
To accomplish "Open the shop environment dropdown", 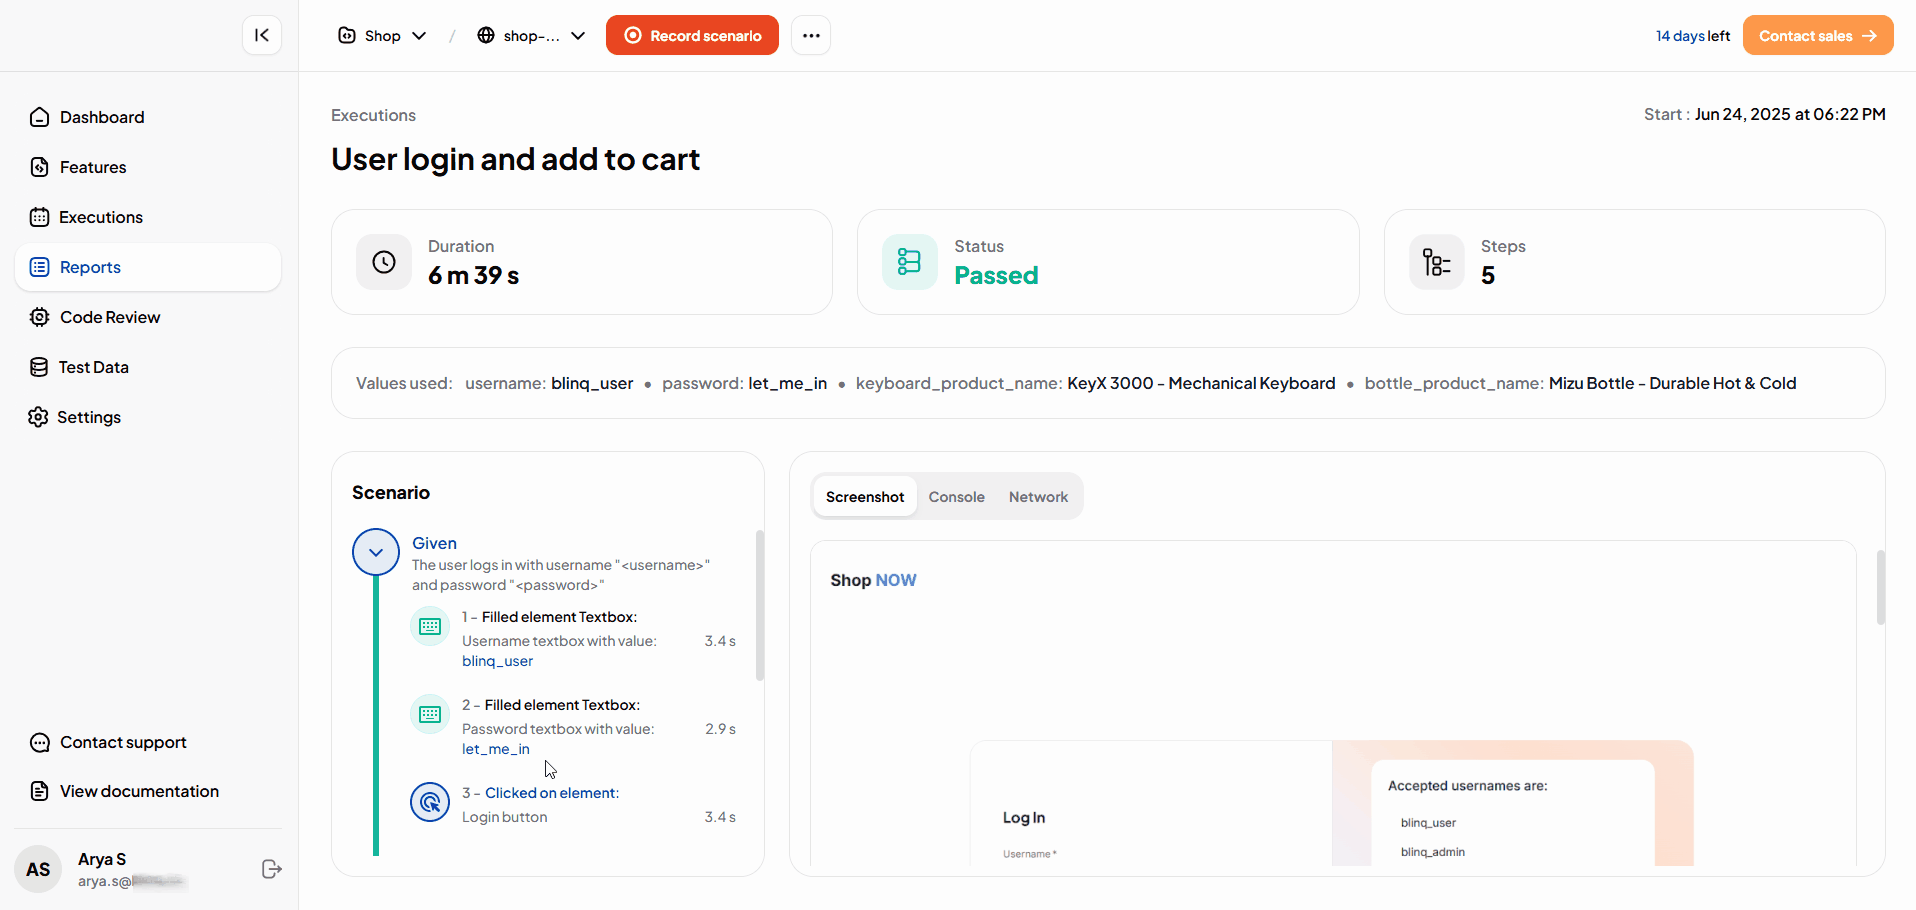I will [531, 36].
